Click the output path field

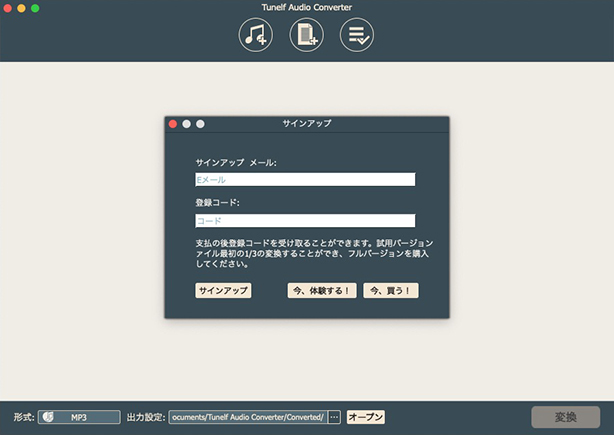[x=248, y=417]
